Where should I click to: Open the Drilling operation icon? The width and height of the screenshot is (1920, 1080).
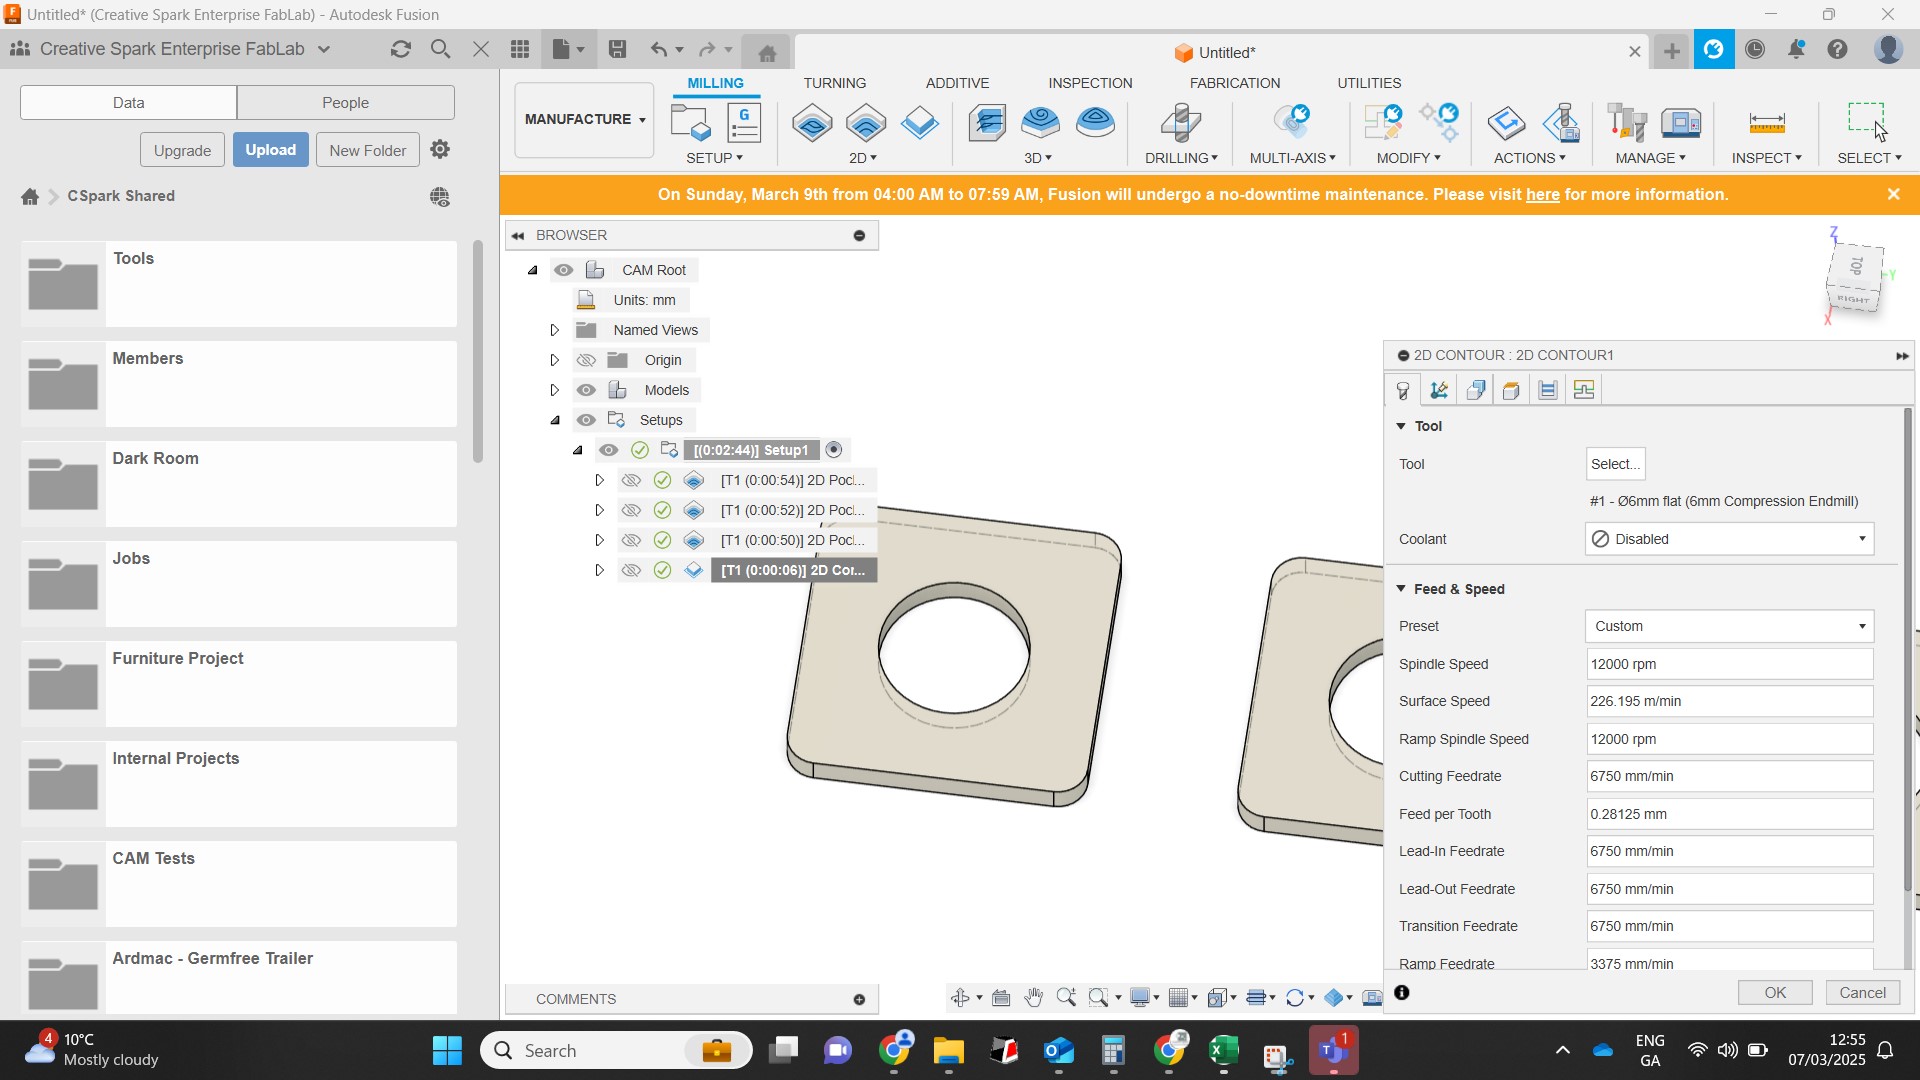pos(1181,123)
